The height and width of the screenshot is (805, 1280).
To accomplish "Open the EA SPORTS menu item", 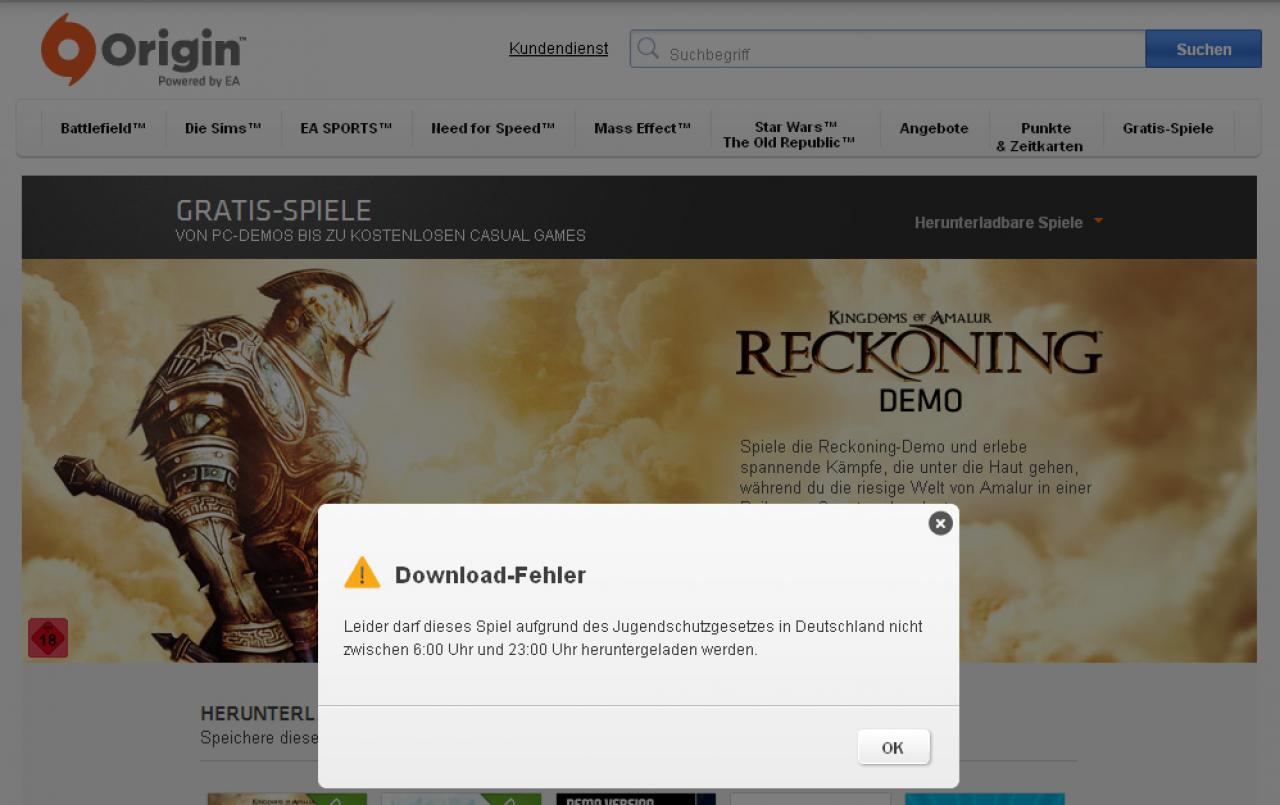I will pyautogui.click(x=346, y=128).
